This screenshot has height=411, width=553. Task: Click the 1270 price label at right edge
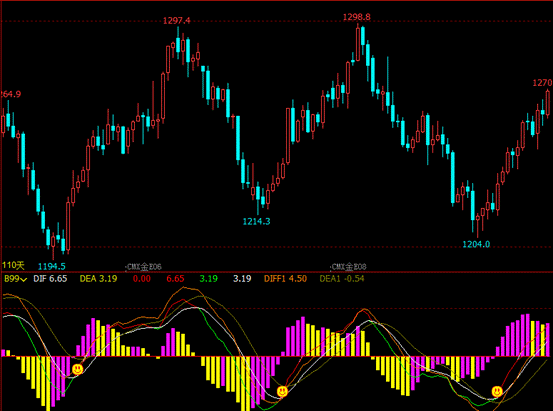coord(542,83)
